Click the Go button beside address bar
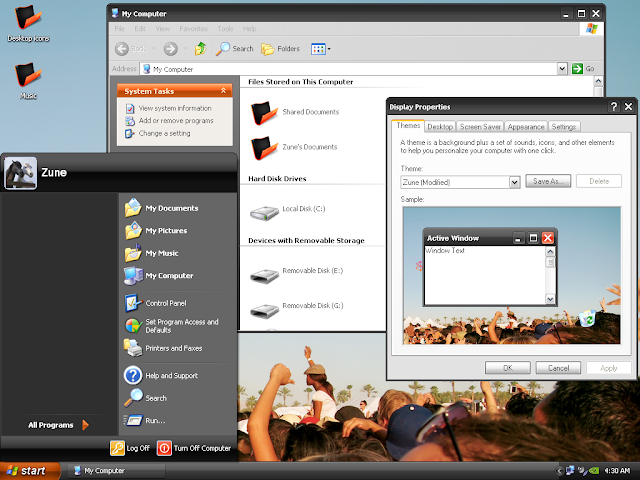 [583, 69]
